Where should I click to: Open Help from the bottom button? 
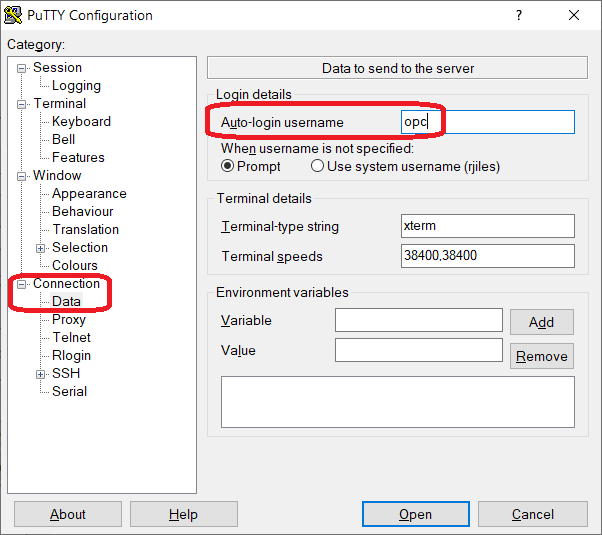[x=184, y=514]
